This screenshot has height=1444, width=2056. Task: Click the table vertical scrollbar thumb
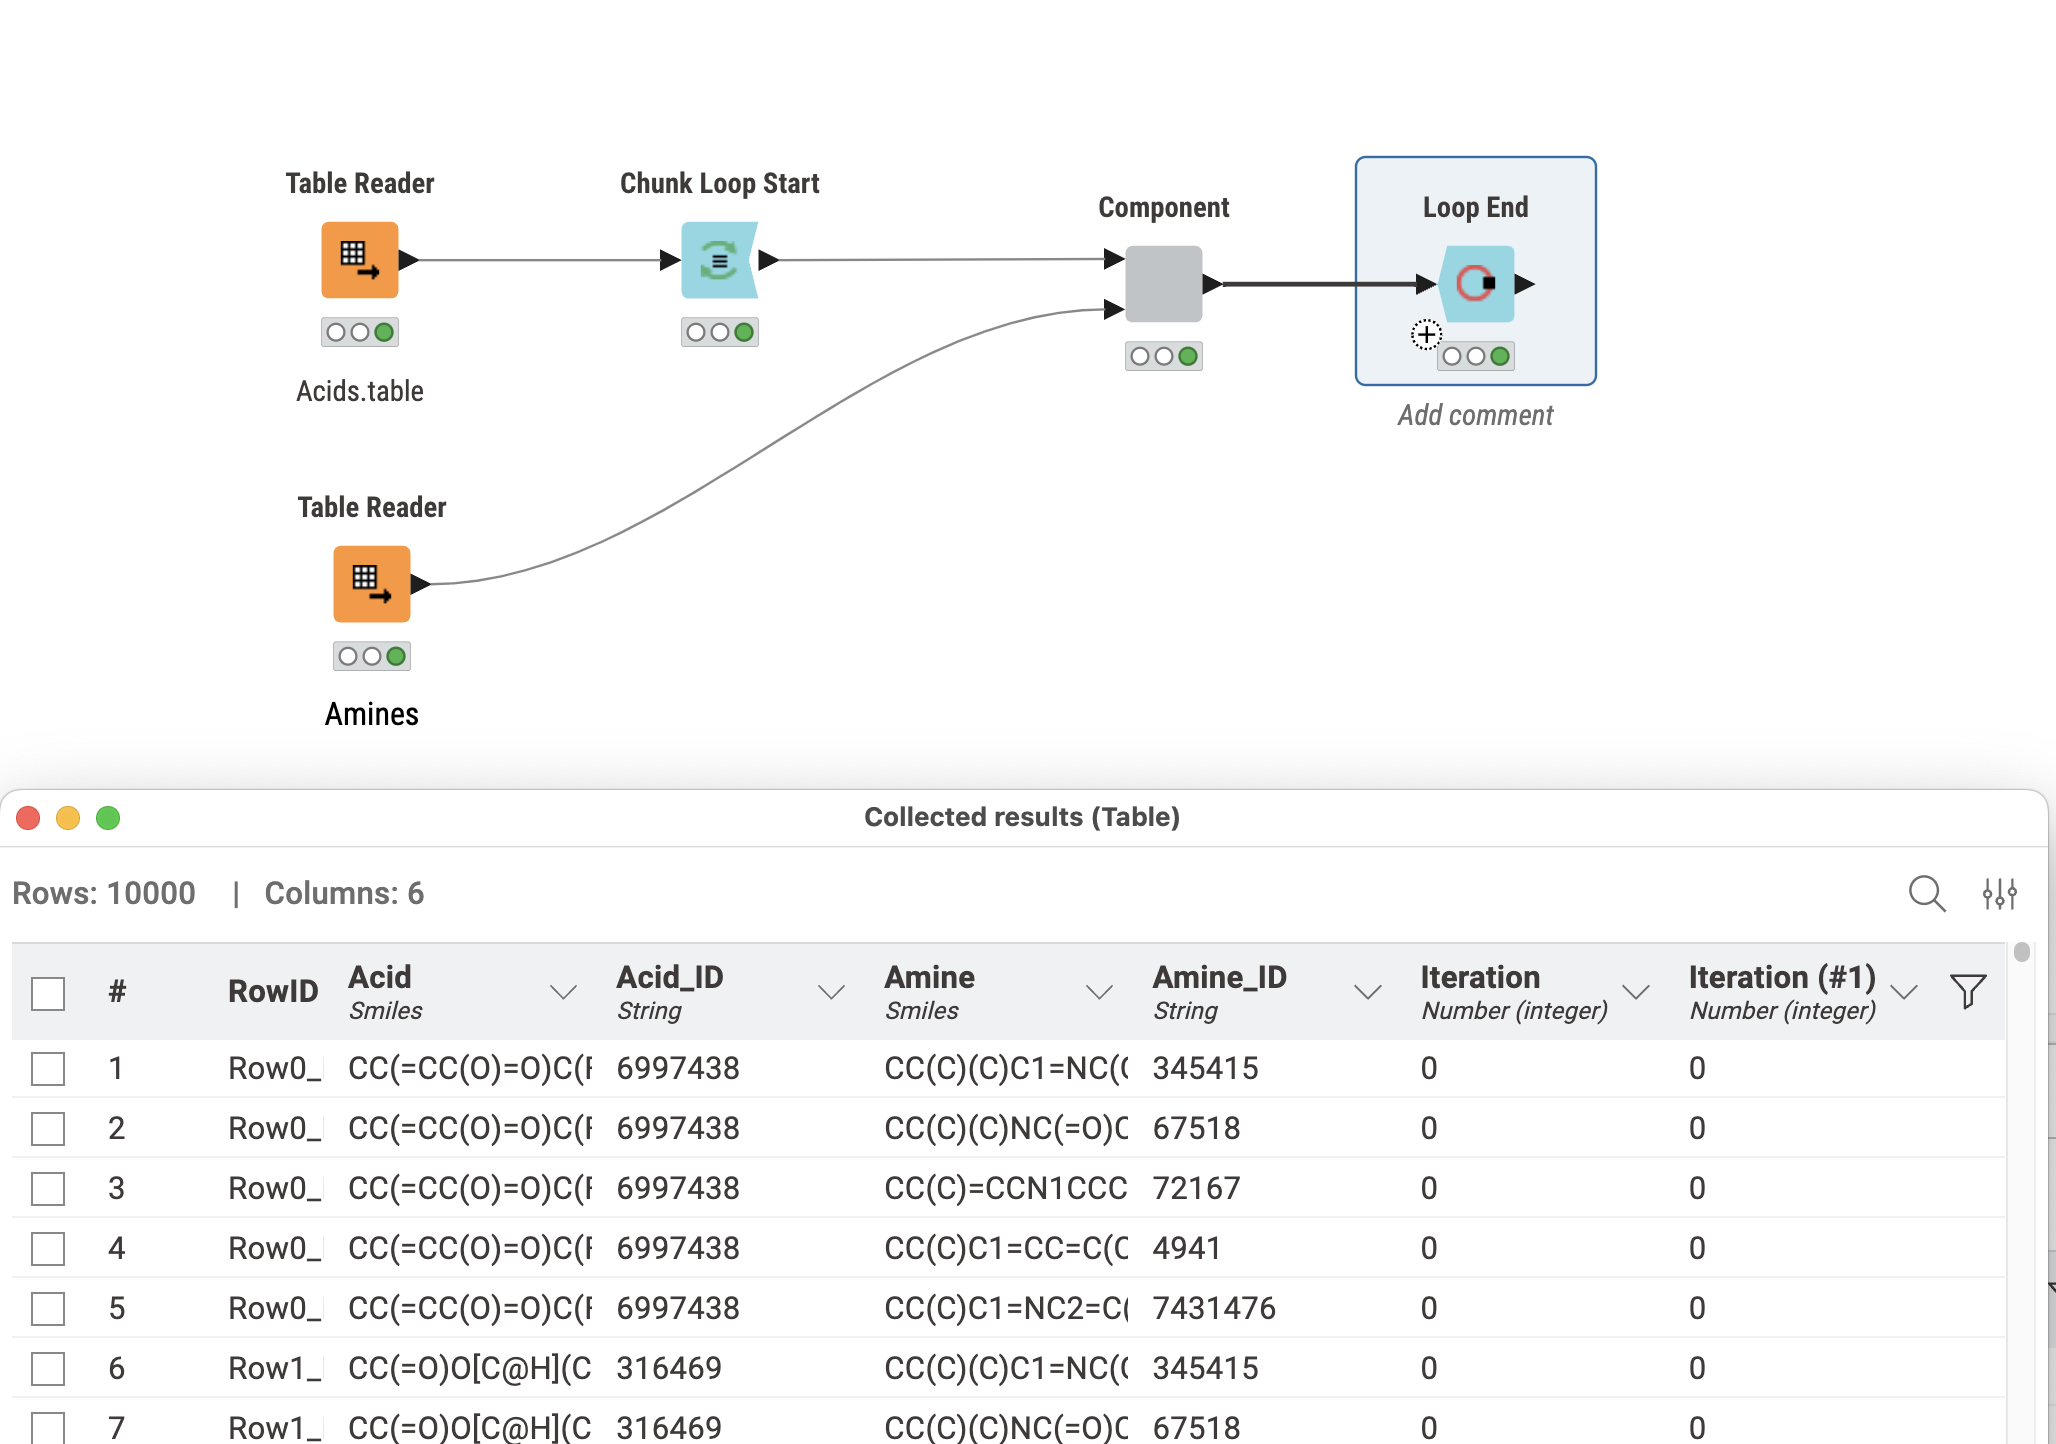pos(2022,952)
